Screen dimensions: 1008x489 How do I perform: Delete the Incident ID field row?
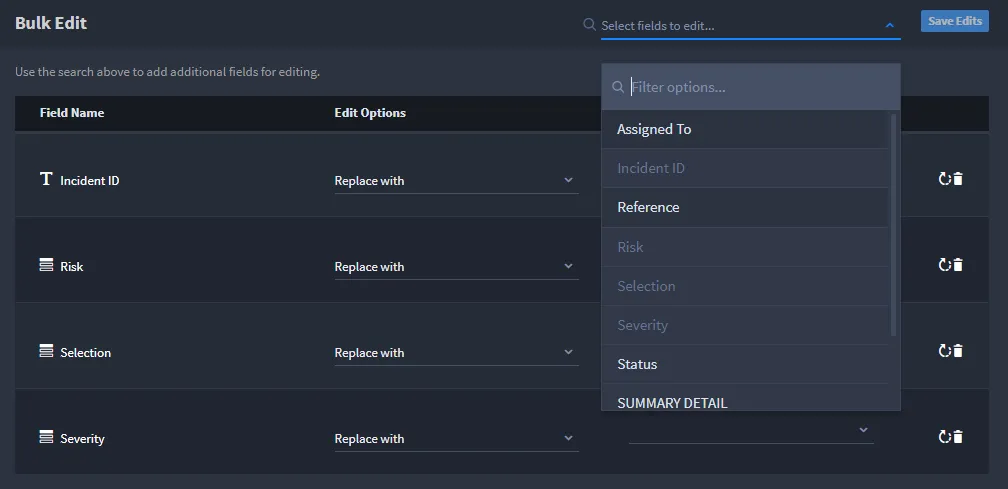[x=958, y=179]
